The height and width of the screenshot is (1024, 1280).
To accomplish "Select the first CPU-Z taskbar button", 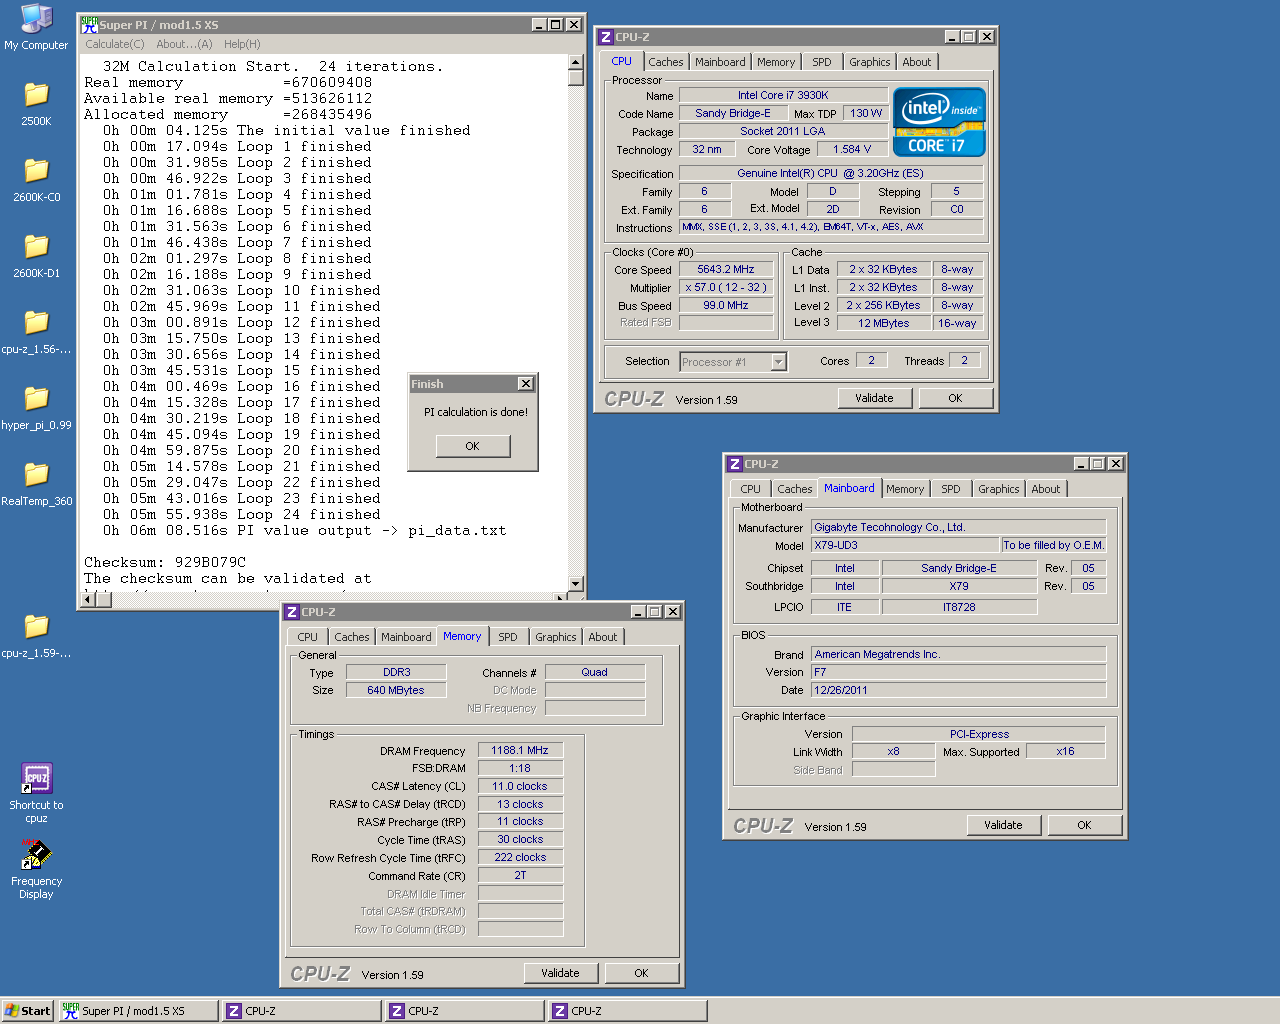I will point(301,1011).
